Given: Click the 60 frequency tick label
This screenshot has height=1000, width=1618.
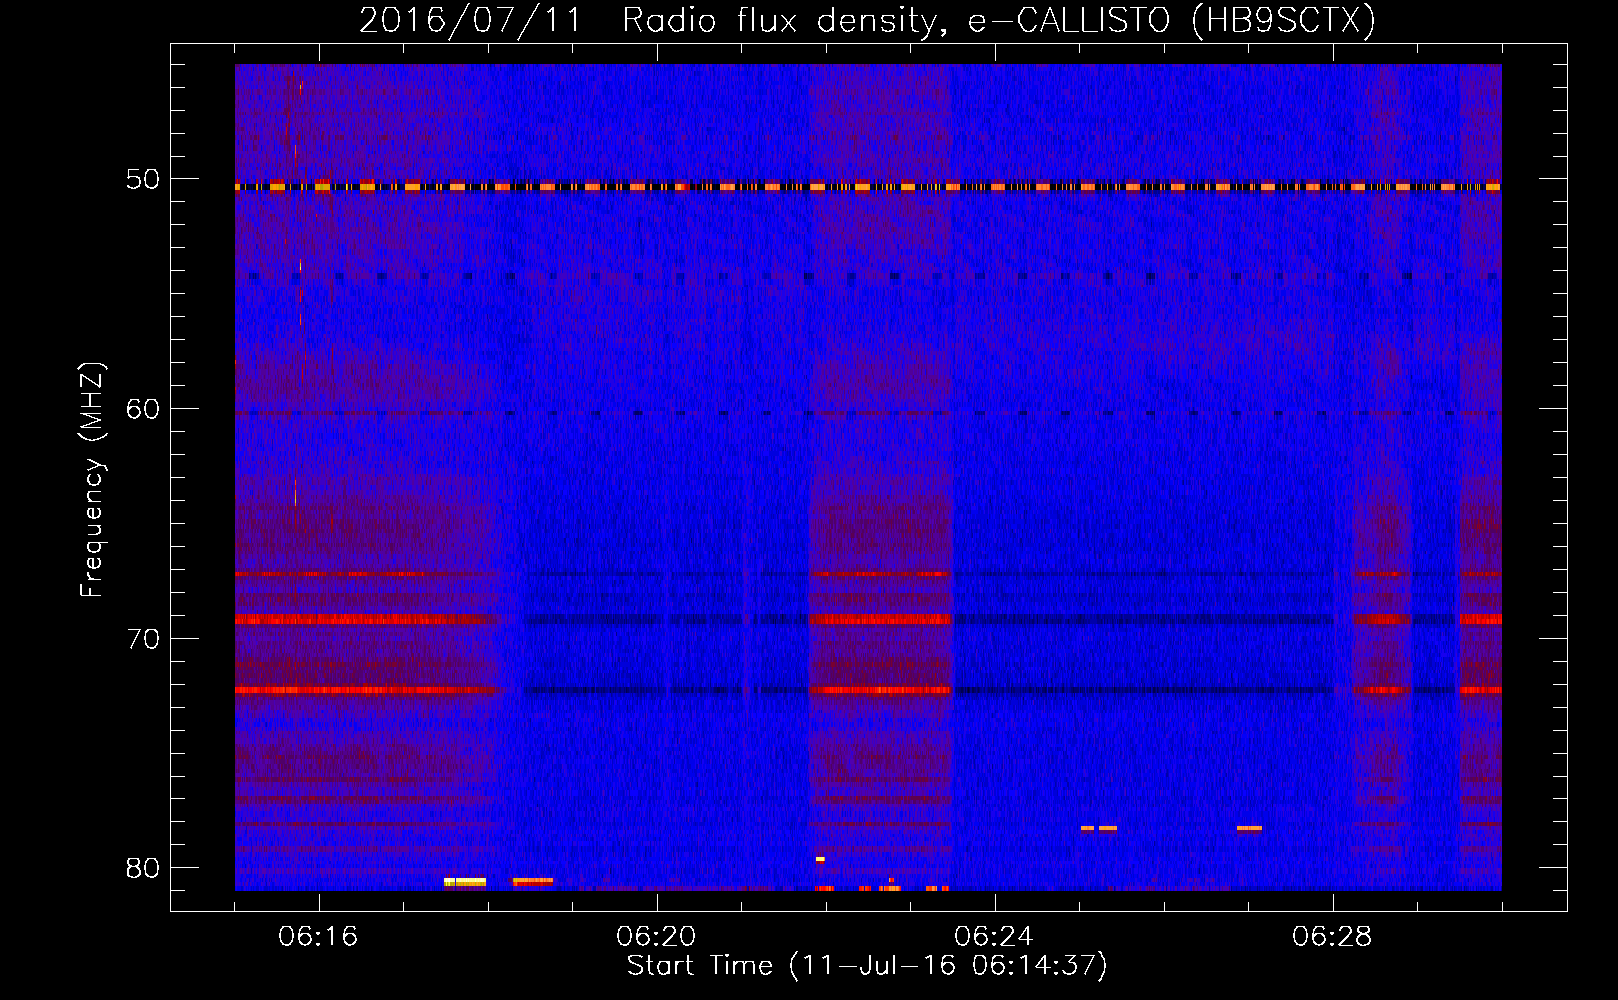Looking at the screenshot, I should tap(143, 409).
